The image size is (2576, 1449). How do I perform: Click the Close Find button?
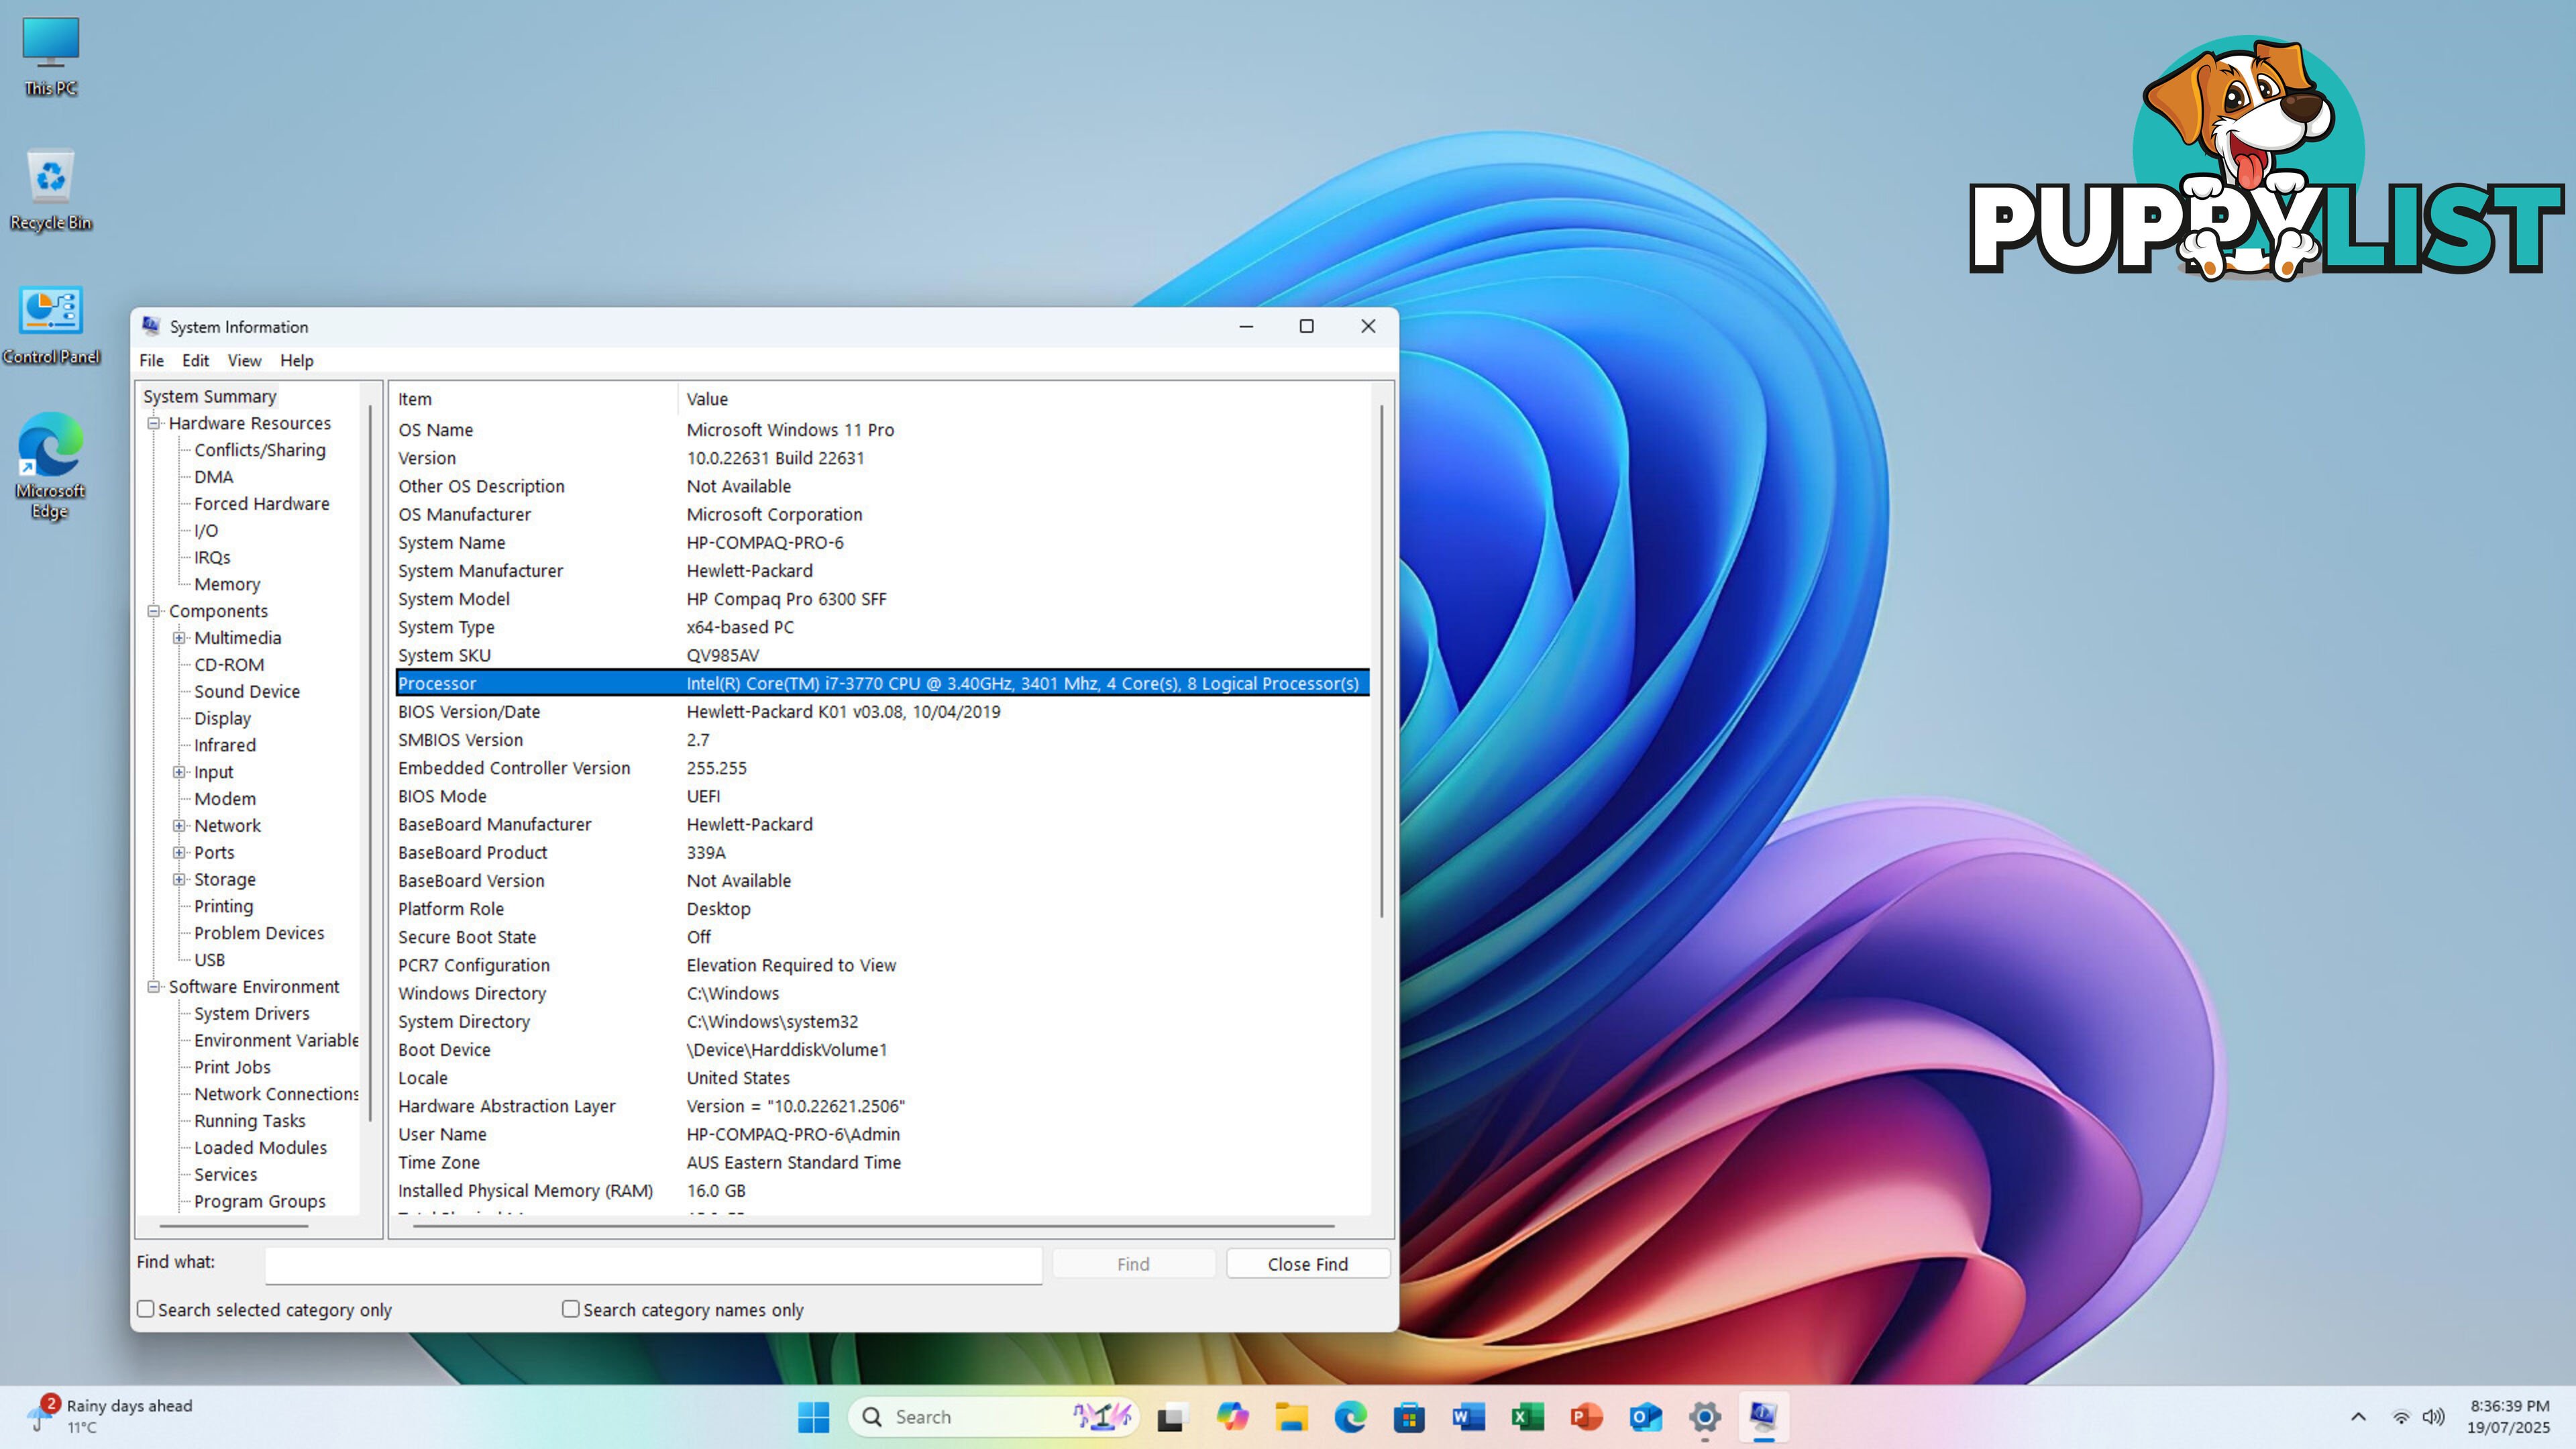pyautogui.click(x=1308, y=1264)
